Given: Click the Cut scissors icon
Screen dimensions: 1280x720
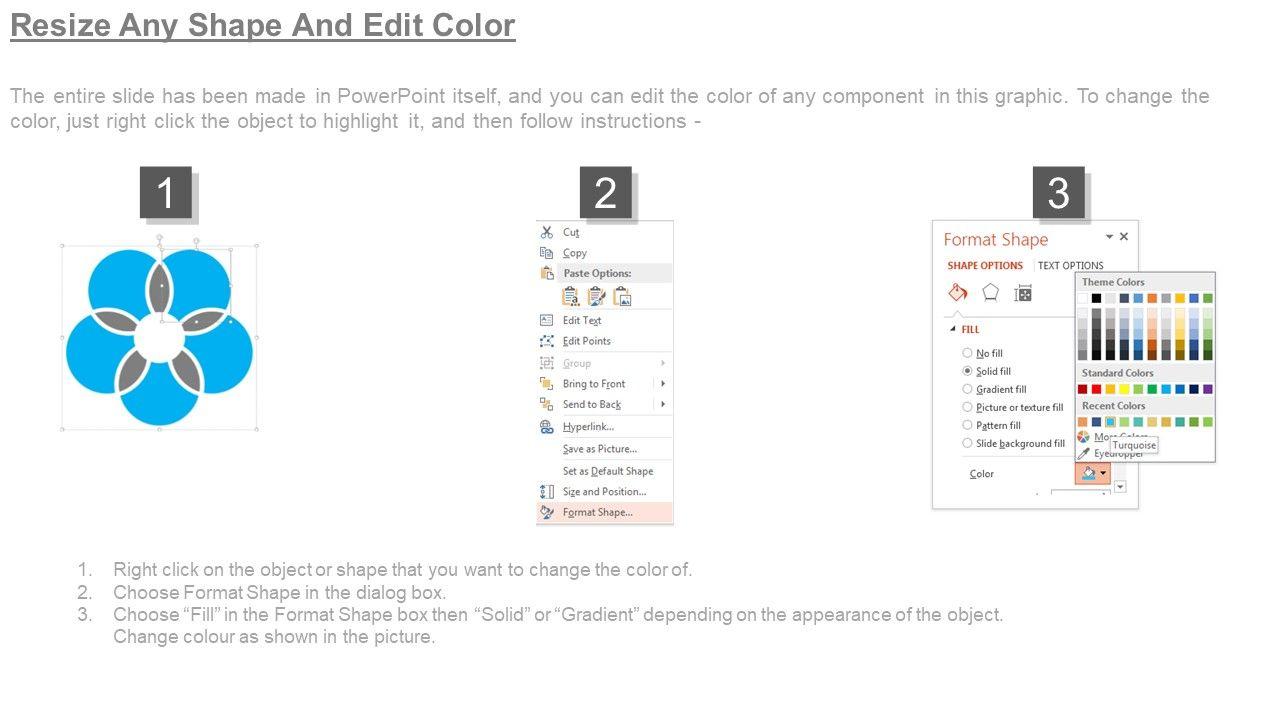Looking at the screenshot, I should 547,232.
